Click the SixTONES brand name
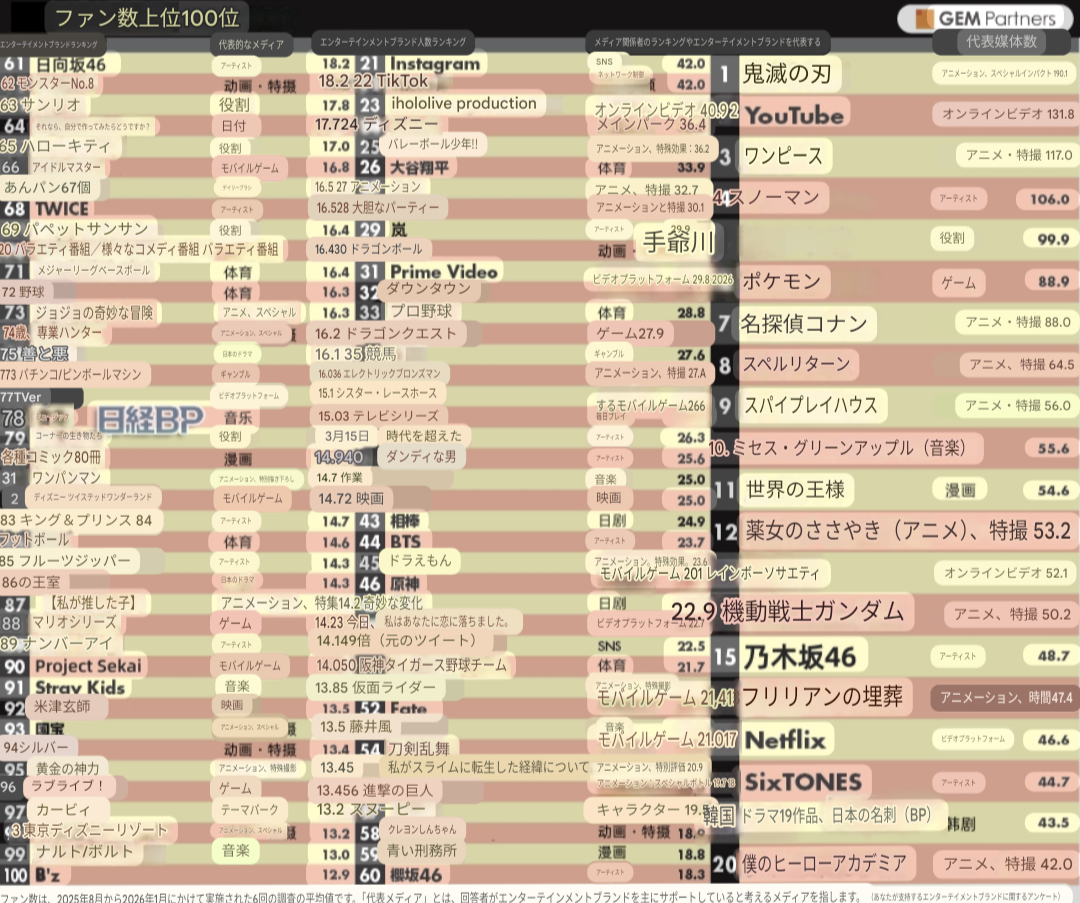Image resolution: width=1080 pixels, height=903 pixels. (x=803, y=782)
